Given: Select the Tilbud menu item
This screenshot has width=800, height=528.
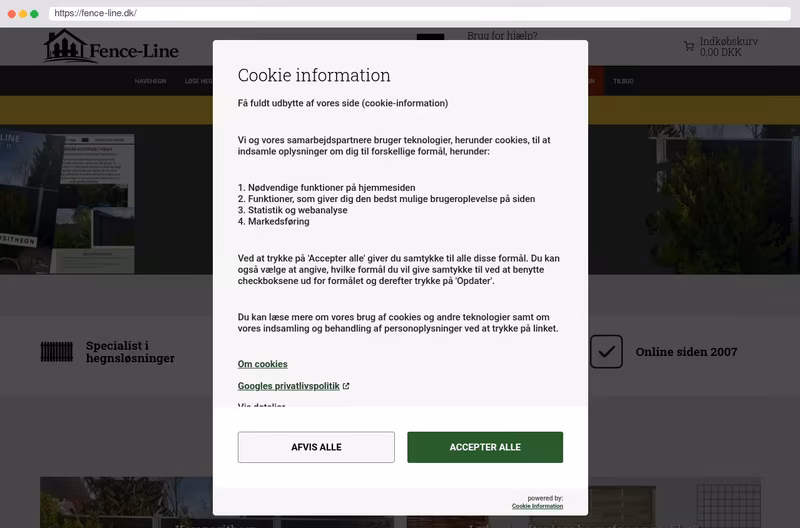Looking at the screenshot, I should [x=623, y=81].
